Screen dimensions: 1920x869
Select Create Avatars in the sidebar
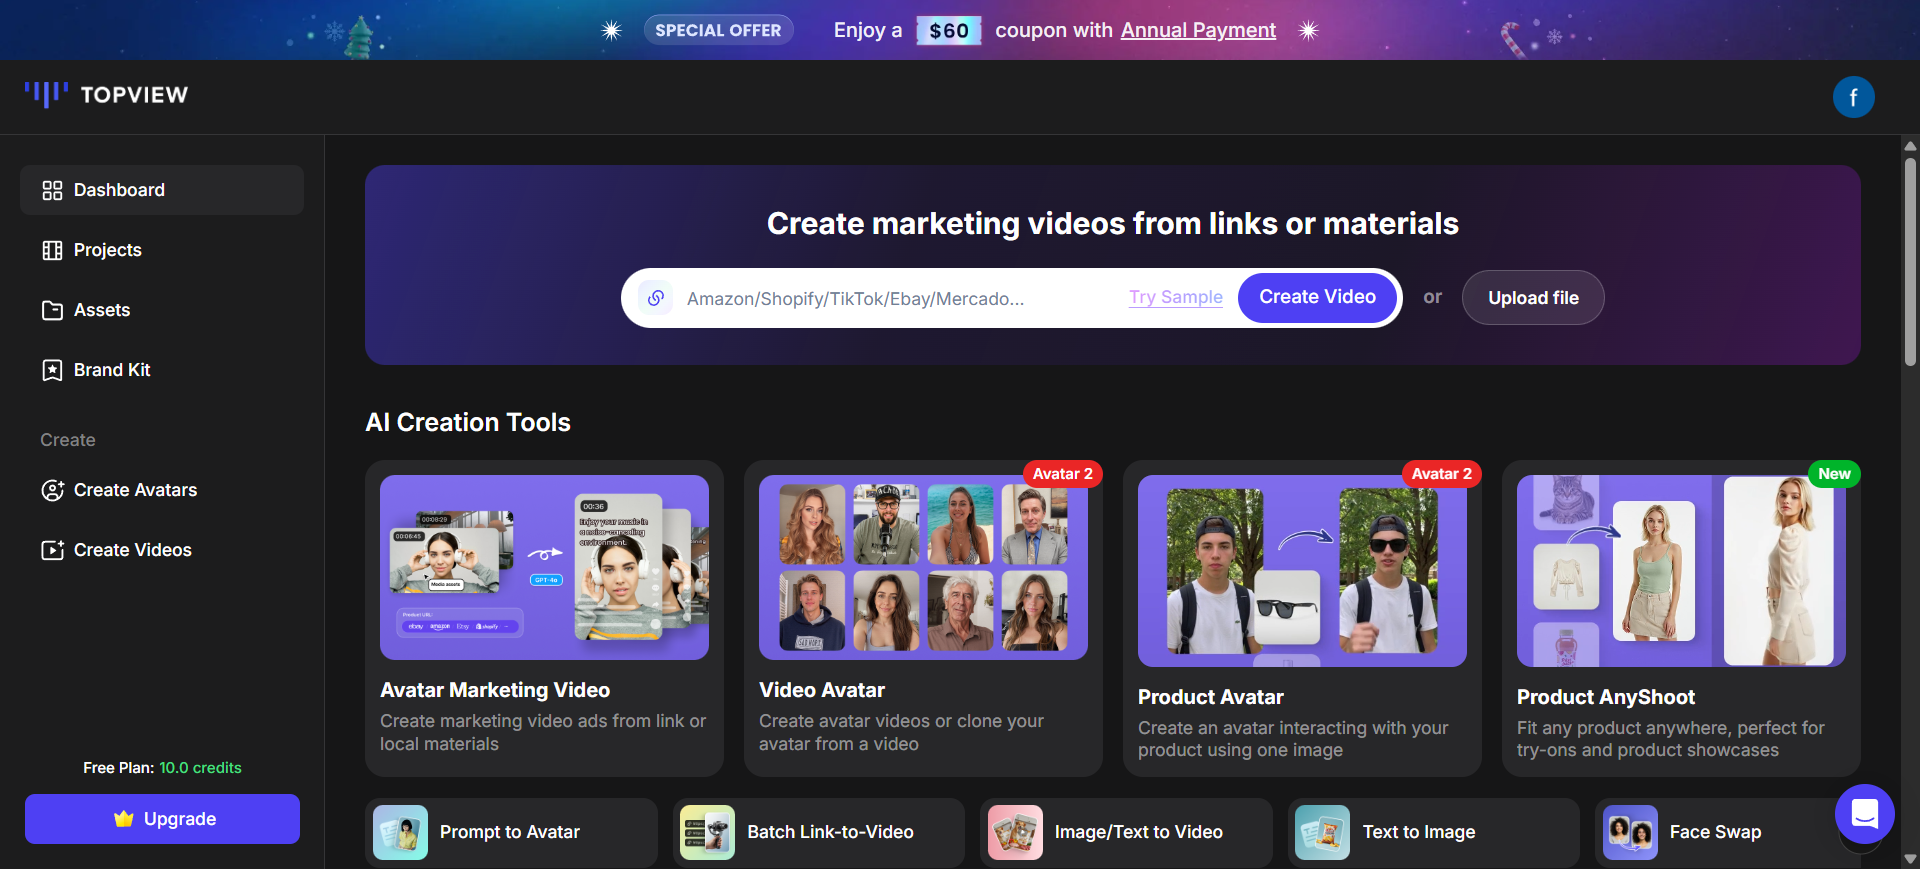pyautogui.click(x=162, y=490)
